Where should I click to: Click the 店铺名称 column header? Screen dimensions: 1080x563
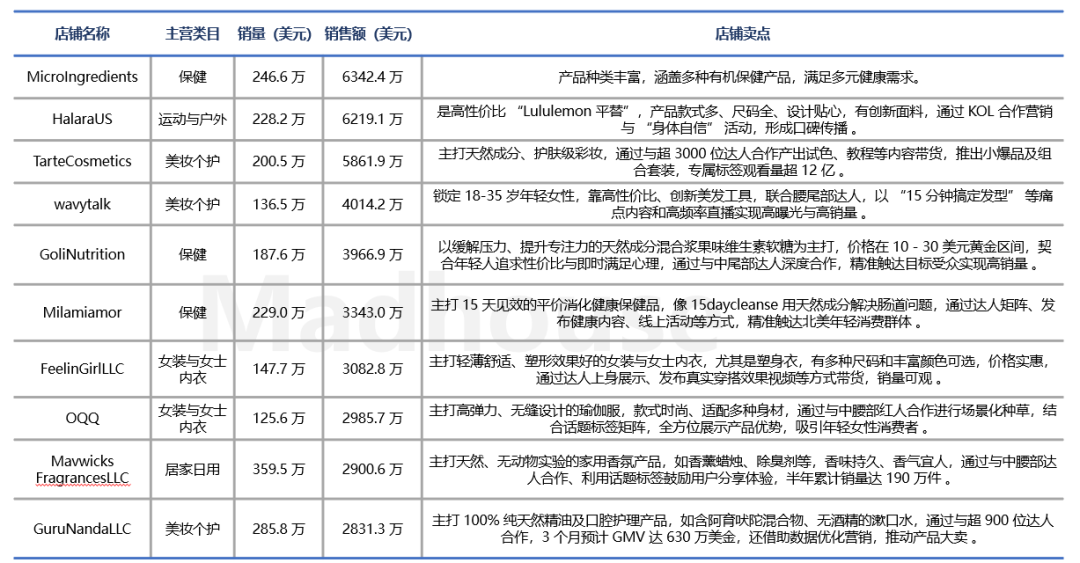coord(82,34)
